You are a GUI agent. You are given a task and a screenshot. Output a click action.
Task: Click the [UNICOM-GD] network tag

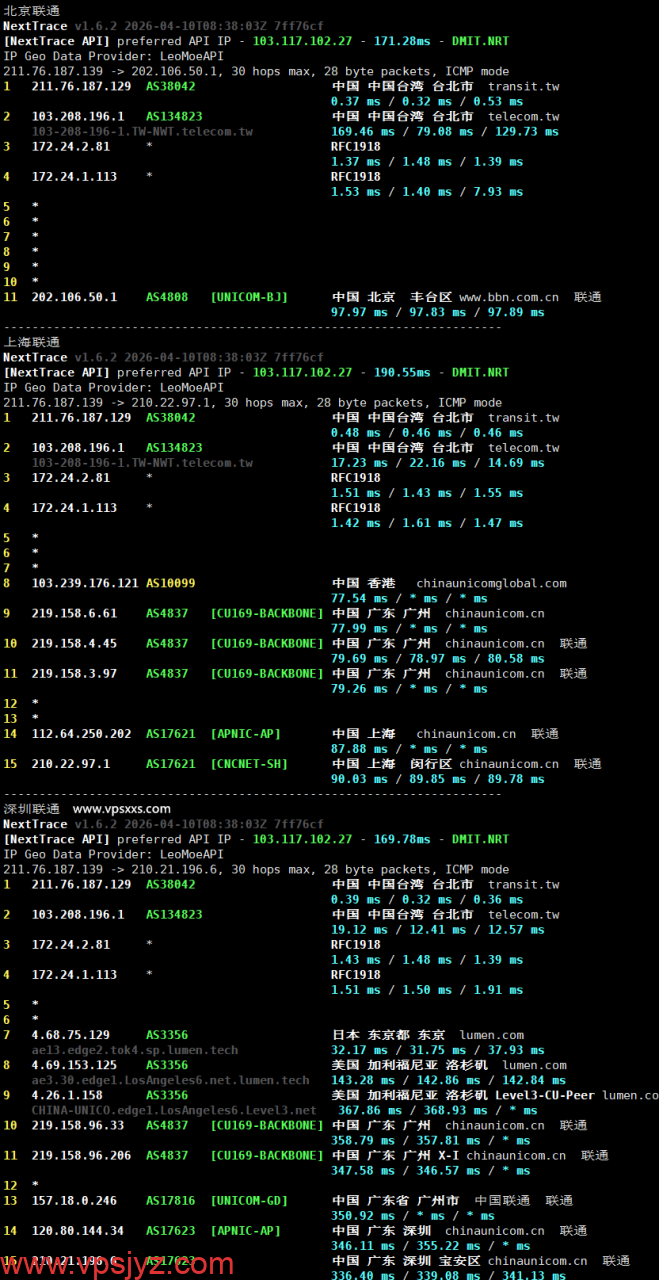[249, 1200]
